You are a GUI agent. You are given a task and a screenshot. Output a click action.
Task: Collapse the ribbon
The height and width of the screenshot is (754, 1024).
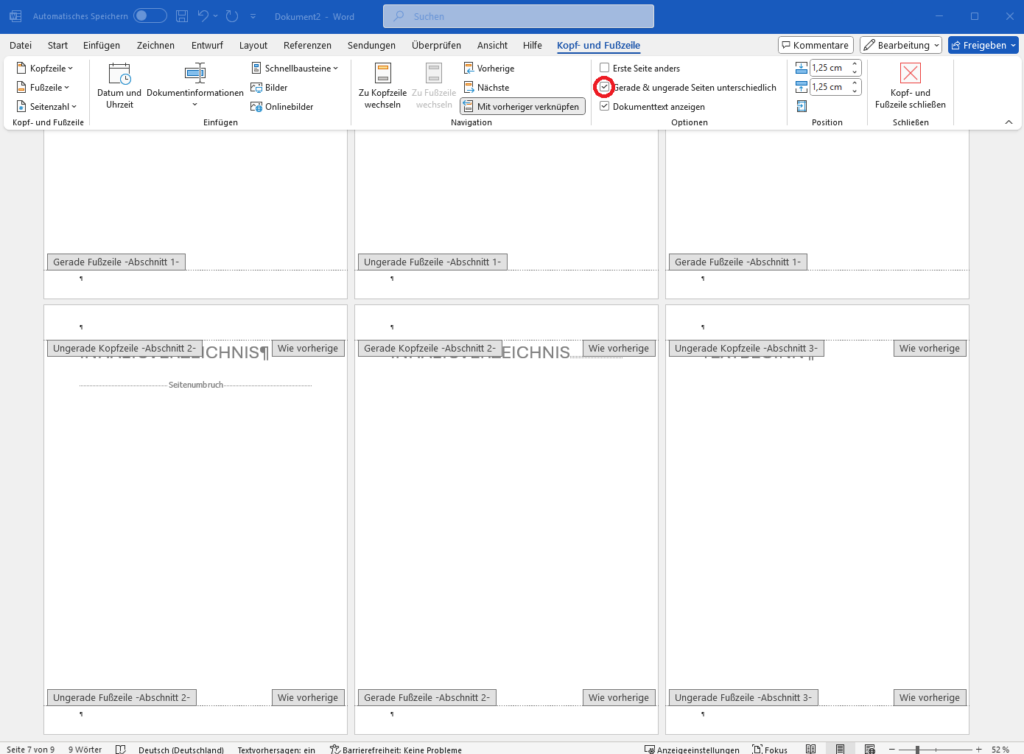pyautogui.click(x=1008, y=122)
